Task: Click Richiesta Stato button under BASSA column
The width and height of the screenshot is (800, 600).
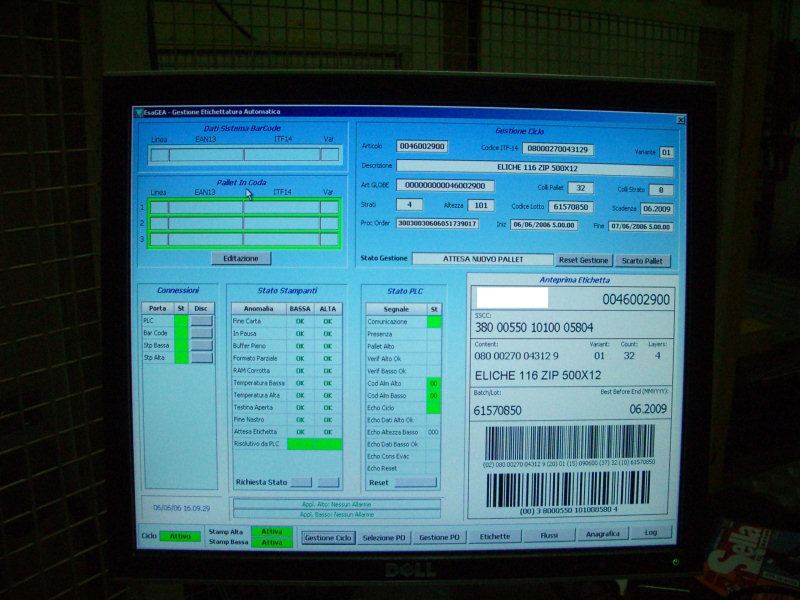Action: click(x=300, y=482)
